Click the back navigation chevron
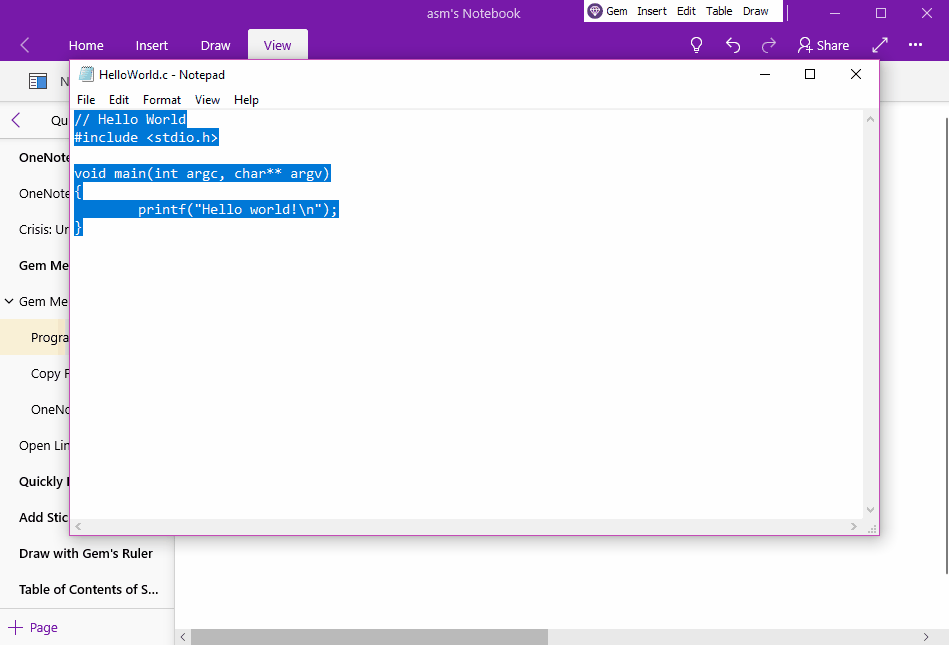949x645 pixels. pyautogui.click(x=22, y=44)
